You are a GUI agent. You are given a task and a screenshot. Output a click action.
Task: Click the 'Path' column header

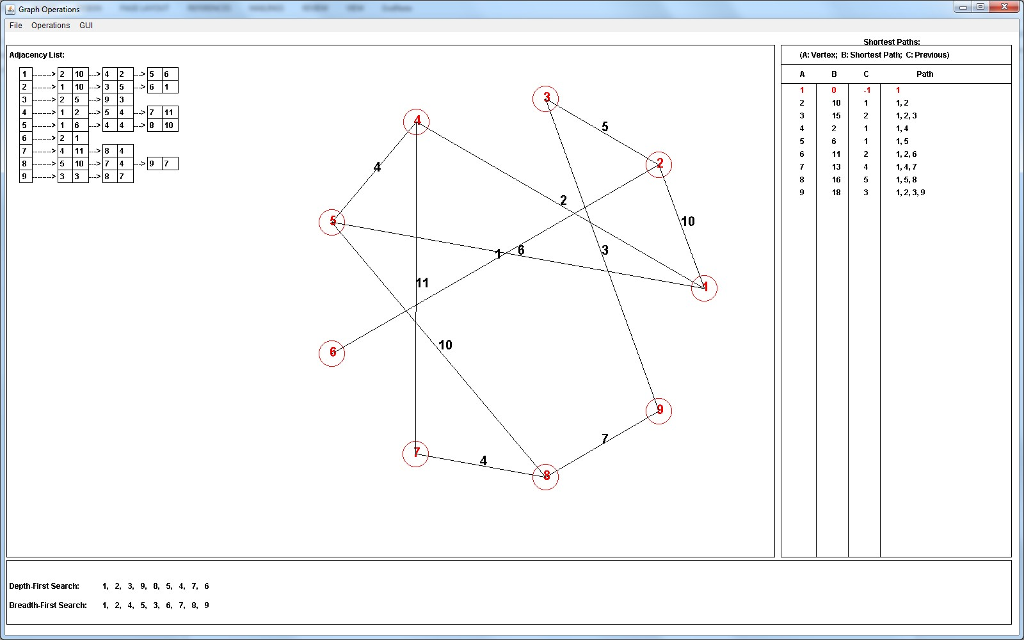pos(925,74)
